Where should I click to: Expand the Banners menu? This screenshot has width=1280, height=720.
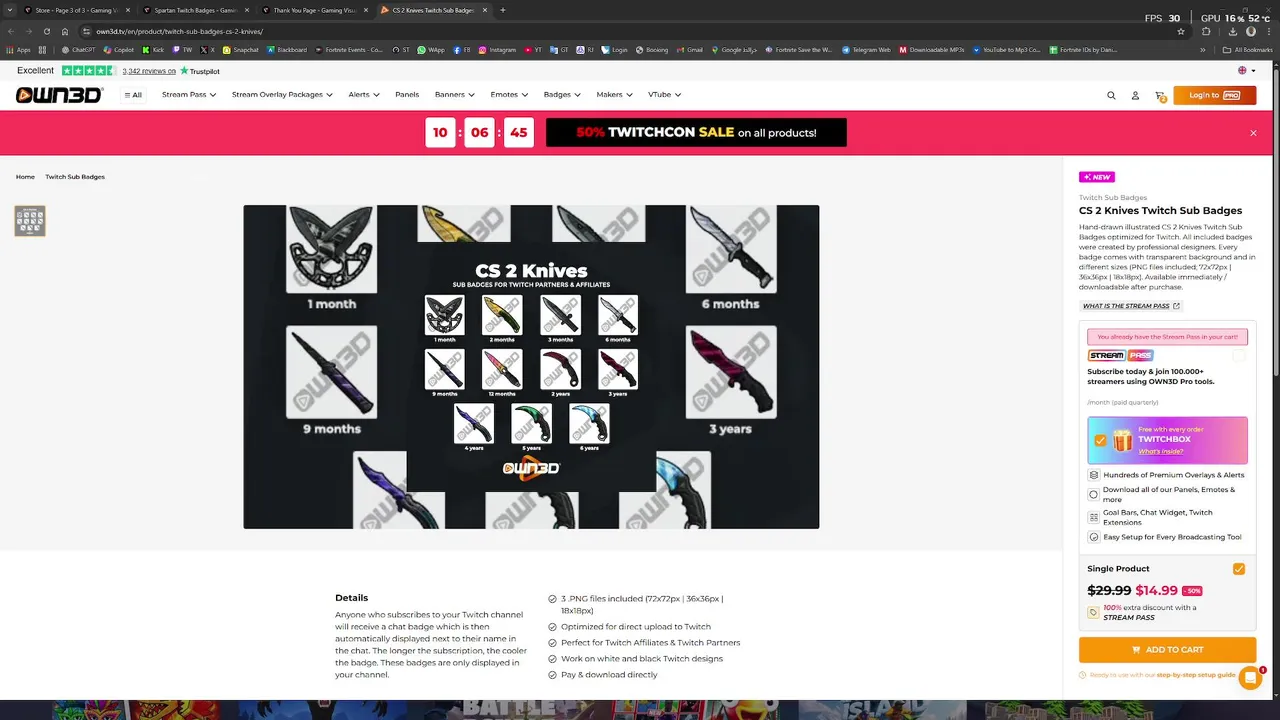pyautogui.click(x=454, y=95)
